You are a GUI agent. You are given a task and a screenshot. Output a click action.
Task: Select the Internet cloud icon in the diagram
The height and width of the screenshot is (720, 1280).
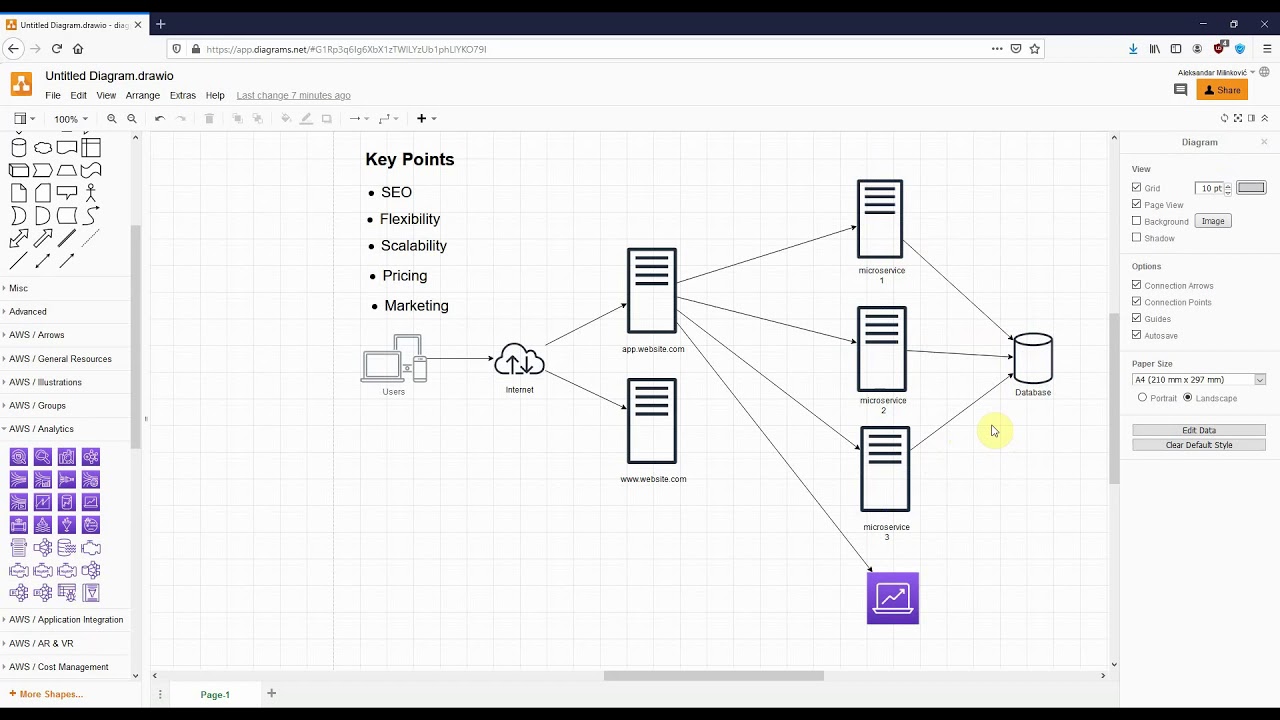pos(519,360)
